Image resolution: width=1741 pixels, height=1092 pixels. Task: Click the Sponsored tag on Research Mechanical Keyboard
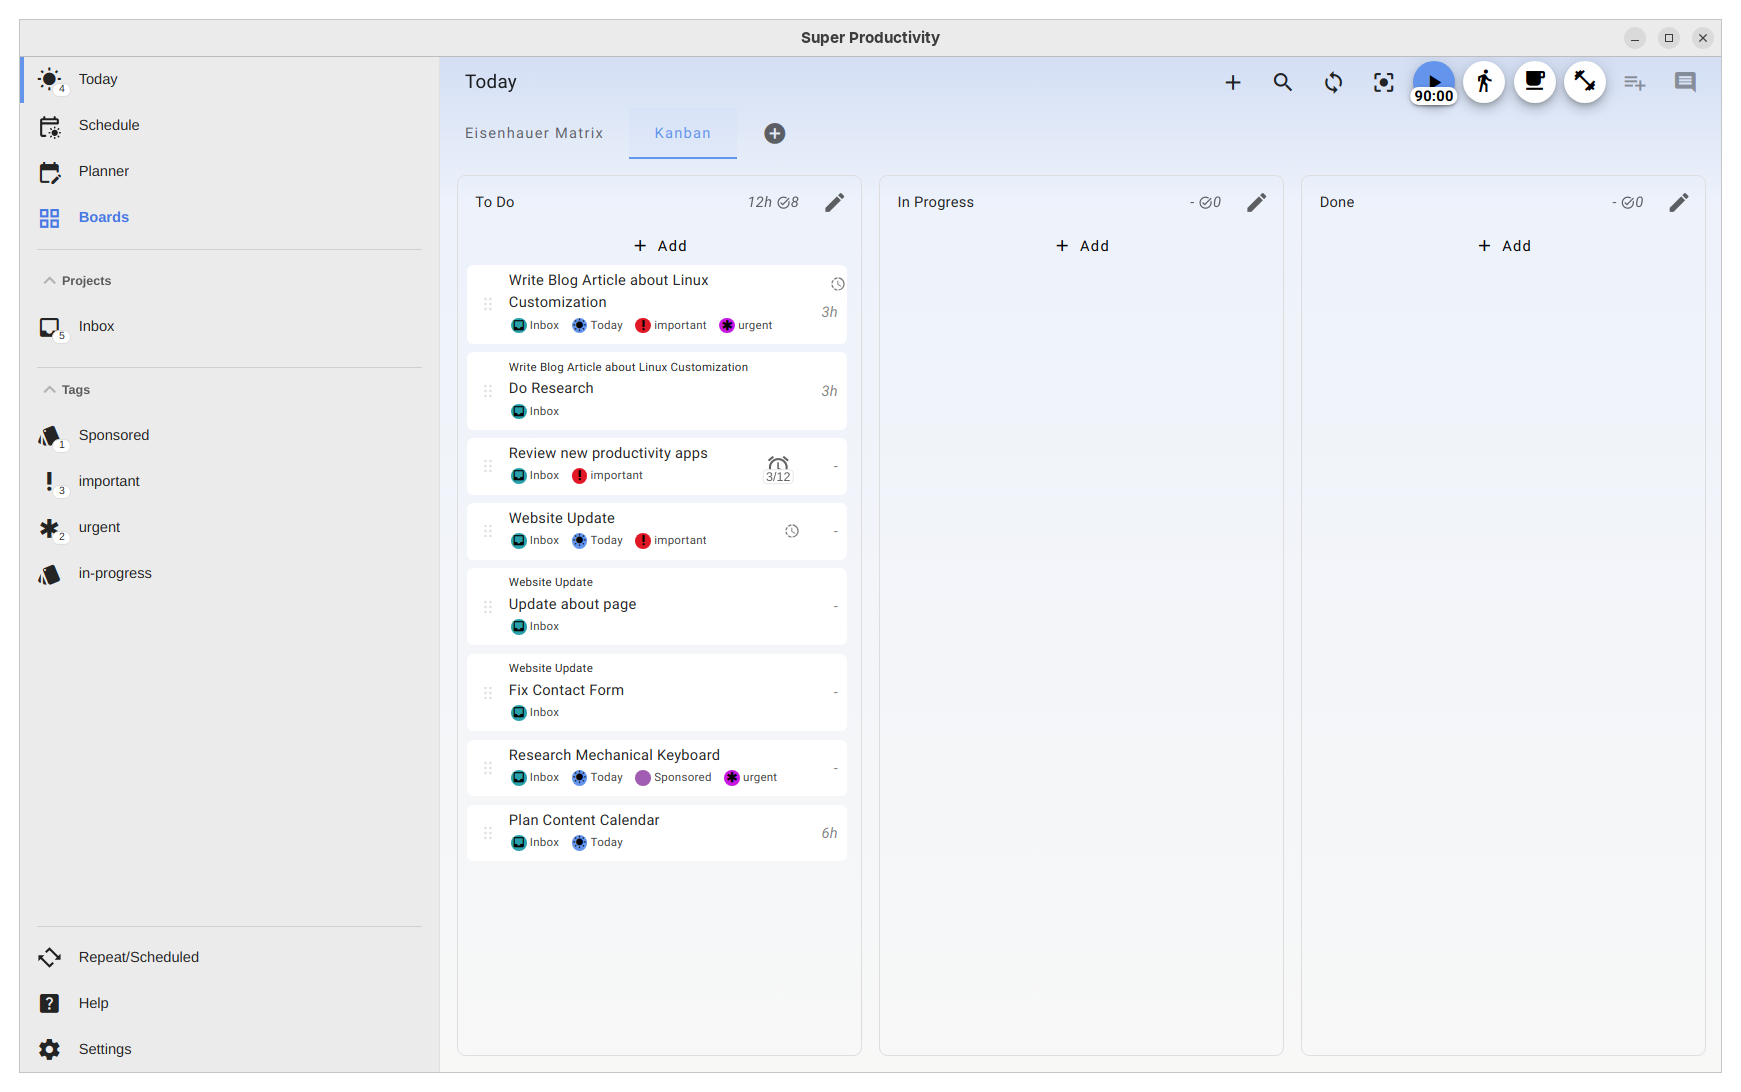point(673,778)
